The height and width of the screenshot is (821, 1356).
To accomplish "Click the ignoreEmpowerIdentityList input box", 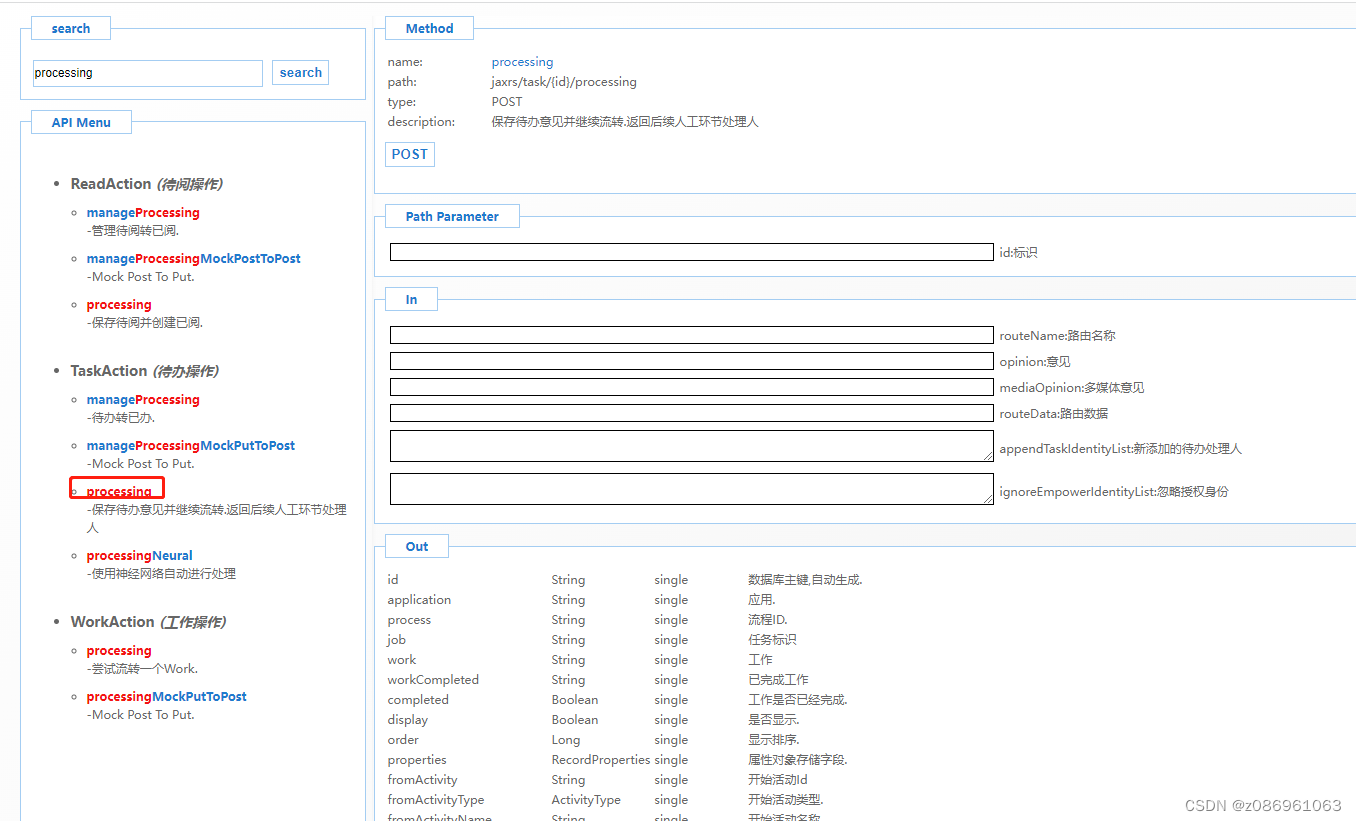I will coord(692,489).
